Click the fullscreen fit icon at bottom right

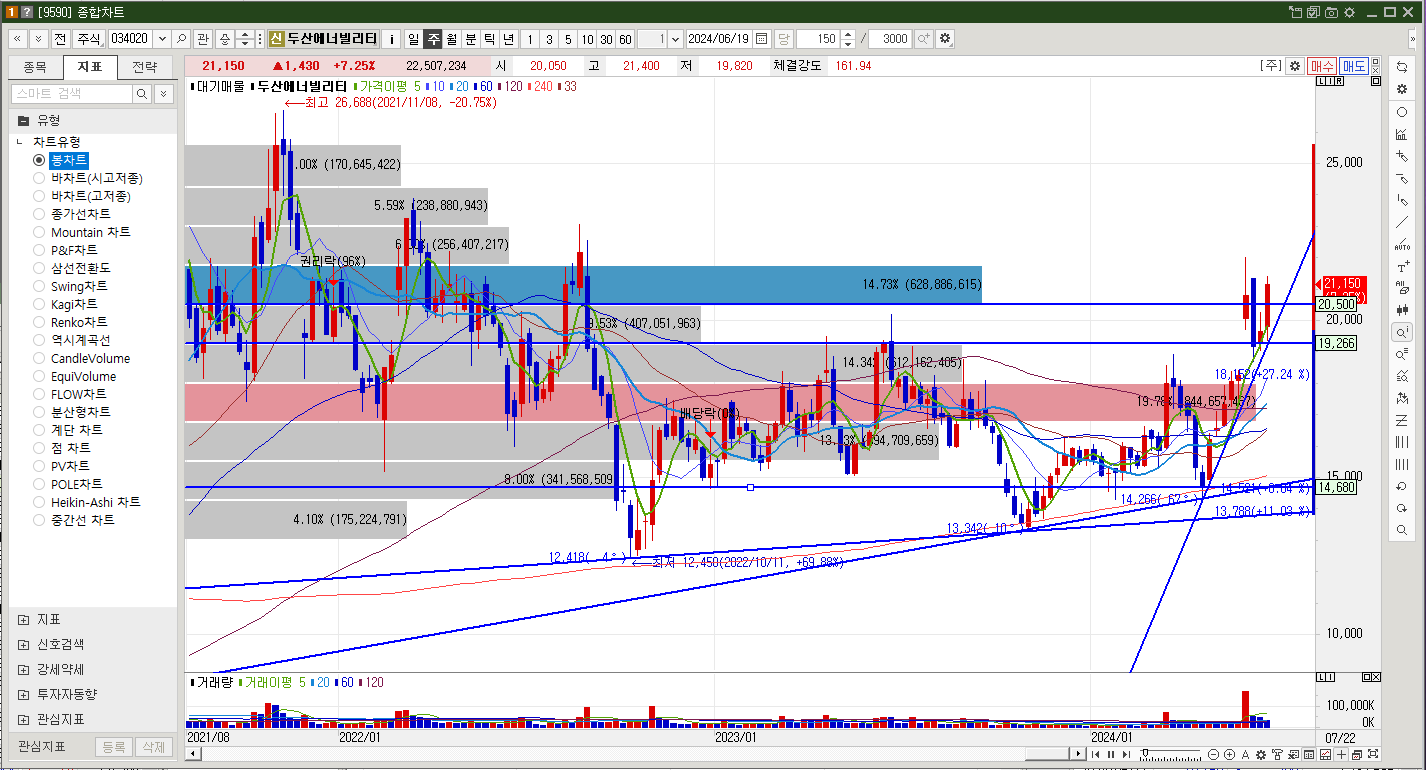pos(1371,754)
